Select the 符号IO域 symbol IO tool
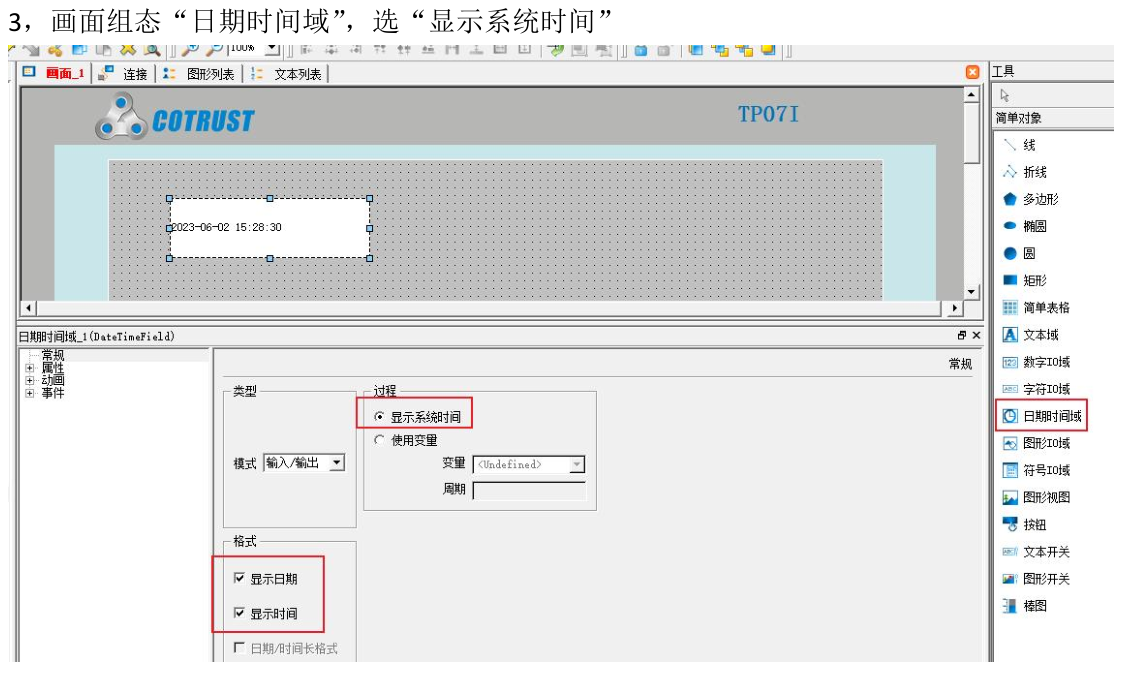 [1036, 471]
